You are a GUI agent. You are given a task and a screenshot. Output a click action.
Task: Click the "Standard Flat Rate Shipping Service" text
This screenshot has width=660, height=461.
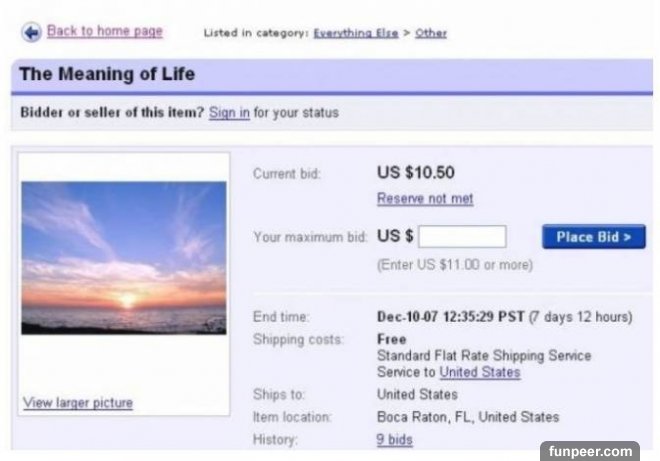[483, 355]
